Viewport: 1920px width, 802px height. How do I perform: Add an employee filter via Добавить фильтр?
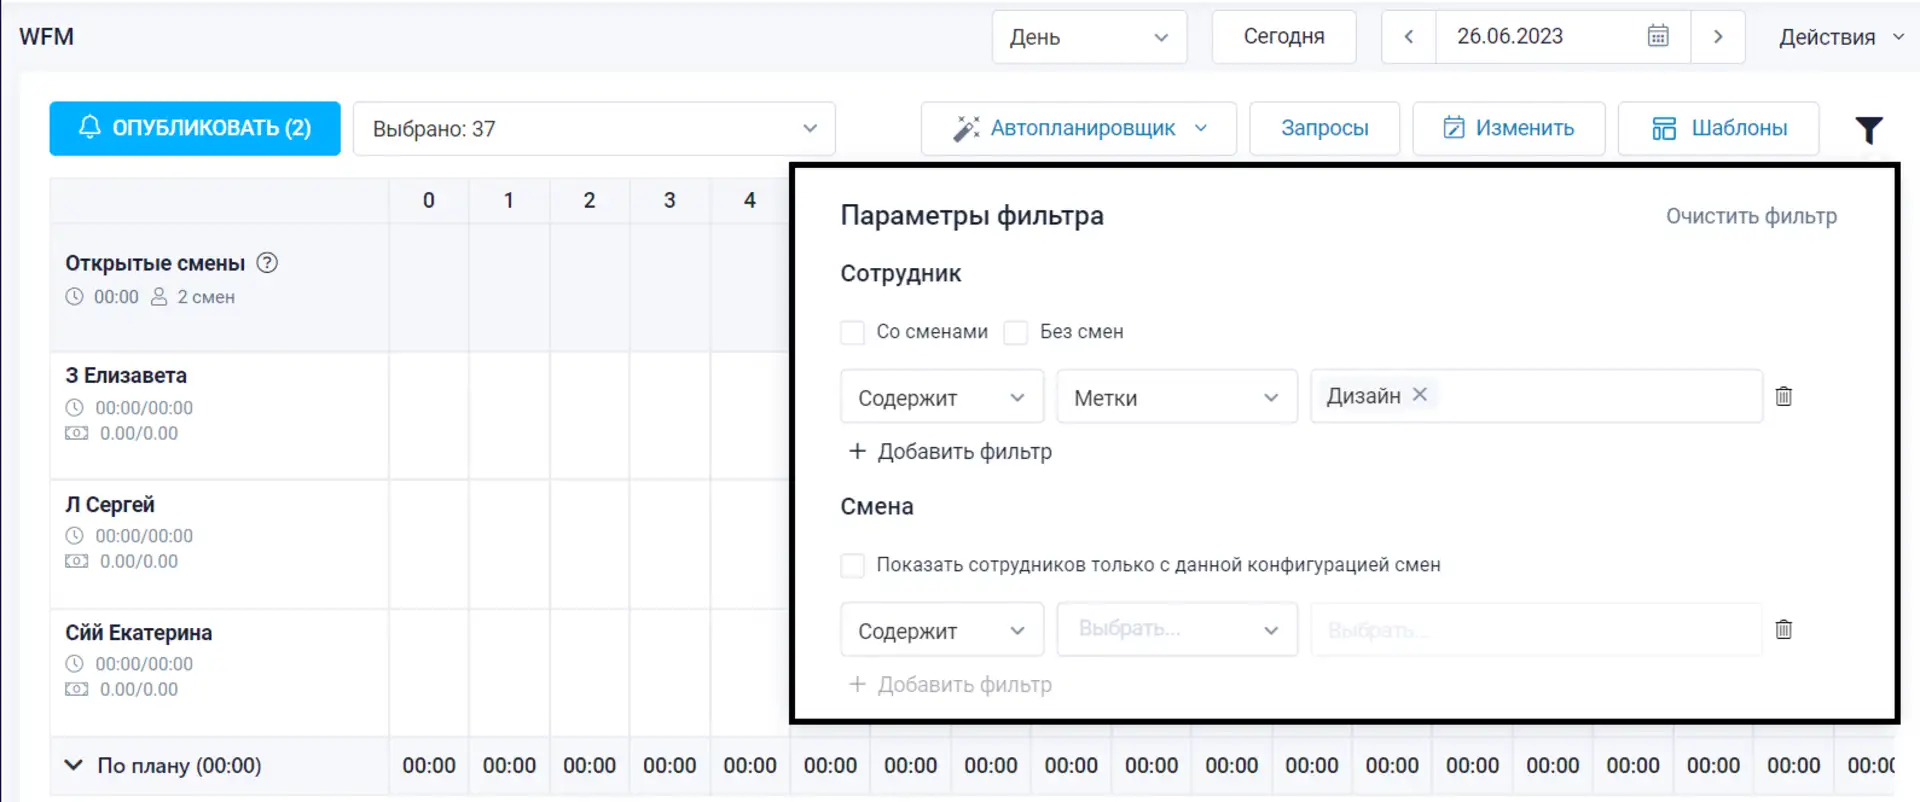[x=950, y=451]
